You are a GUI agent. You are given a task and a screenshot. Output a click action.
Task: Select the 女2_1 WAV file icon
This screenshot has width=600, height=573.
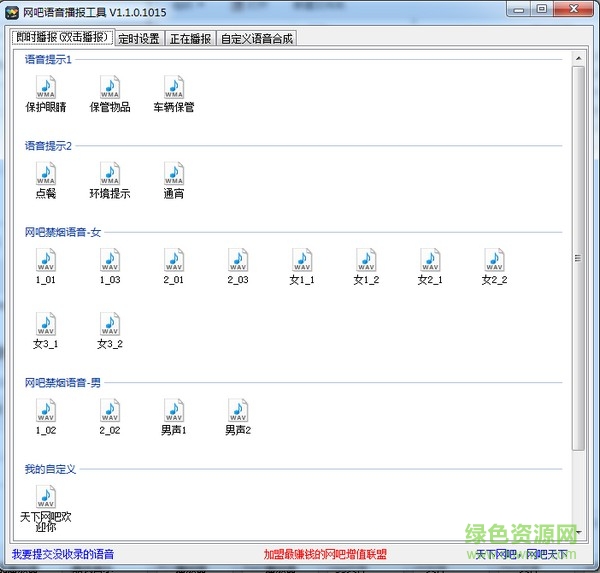430,260
